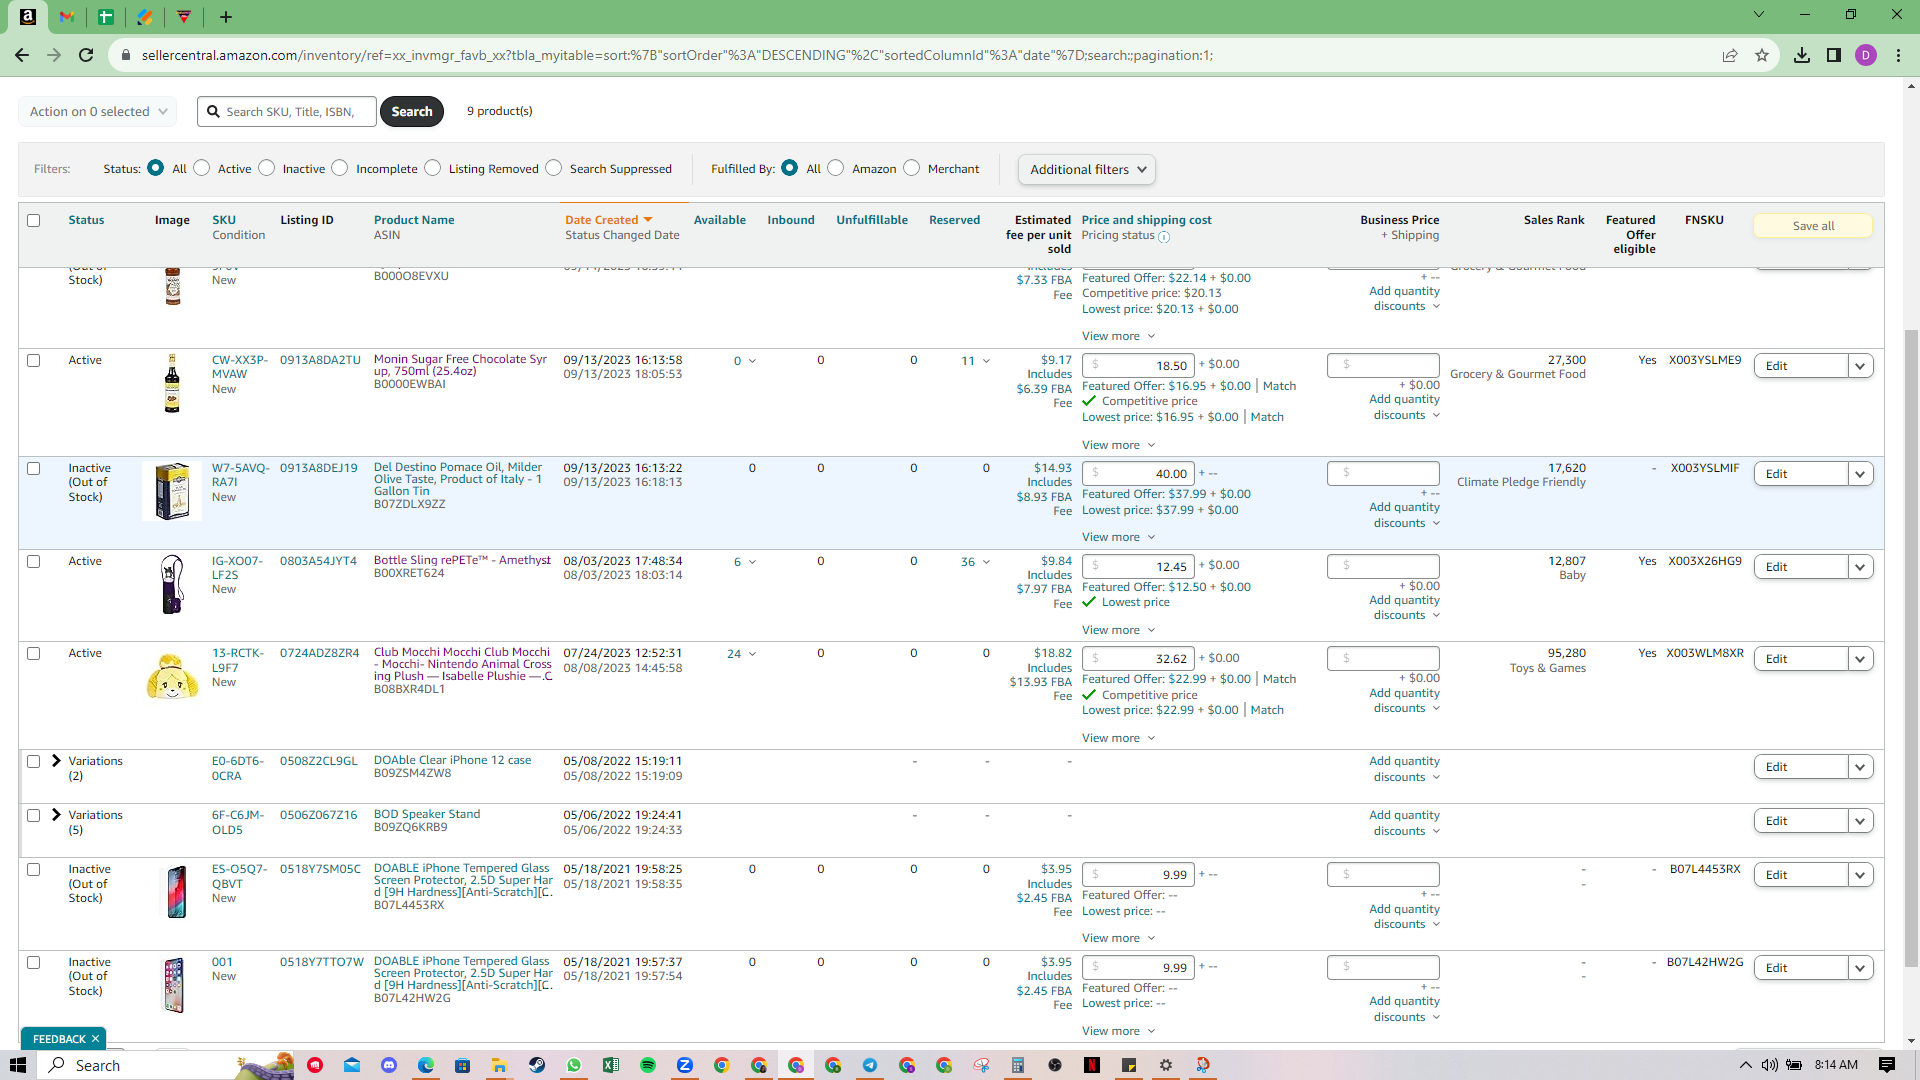This screenshot has width=1920, height=1080.
Task: Open Excel from the taskbar
Action: (611, 1065)
